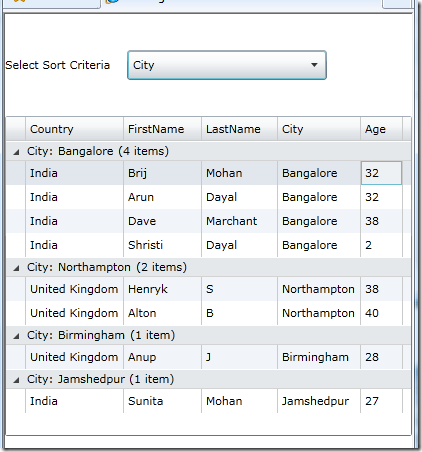Screen dimensions: 422x452
Task: Sort by the FirstName column header
Action: [x=162, y=129]
